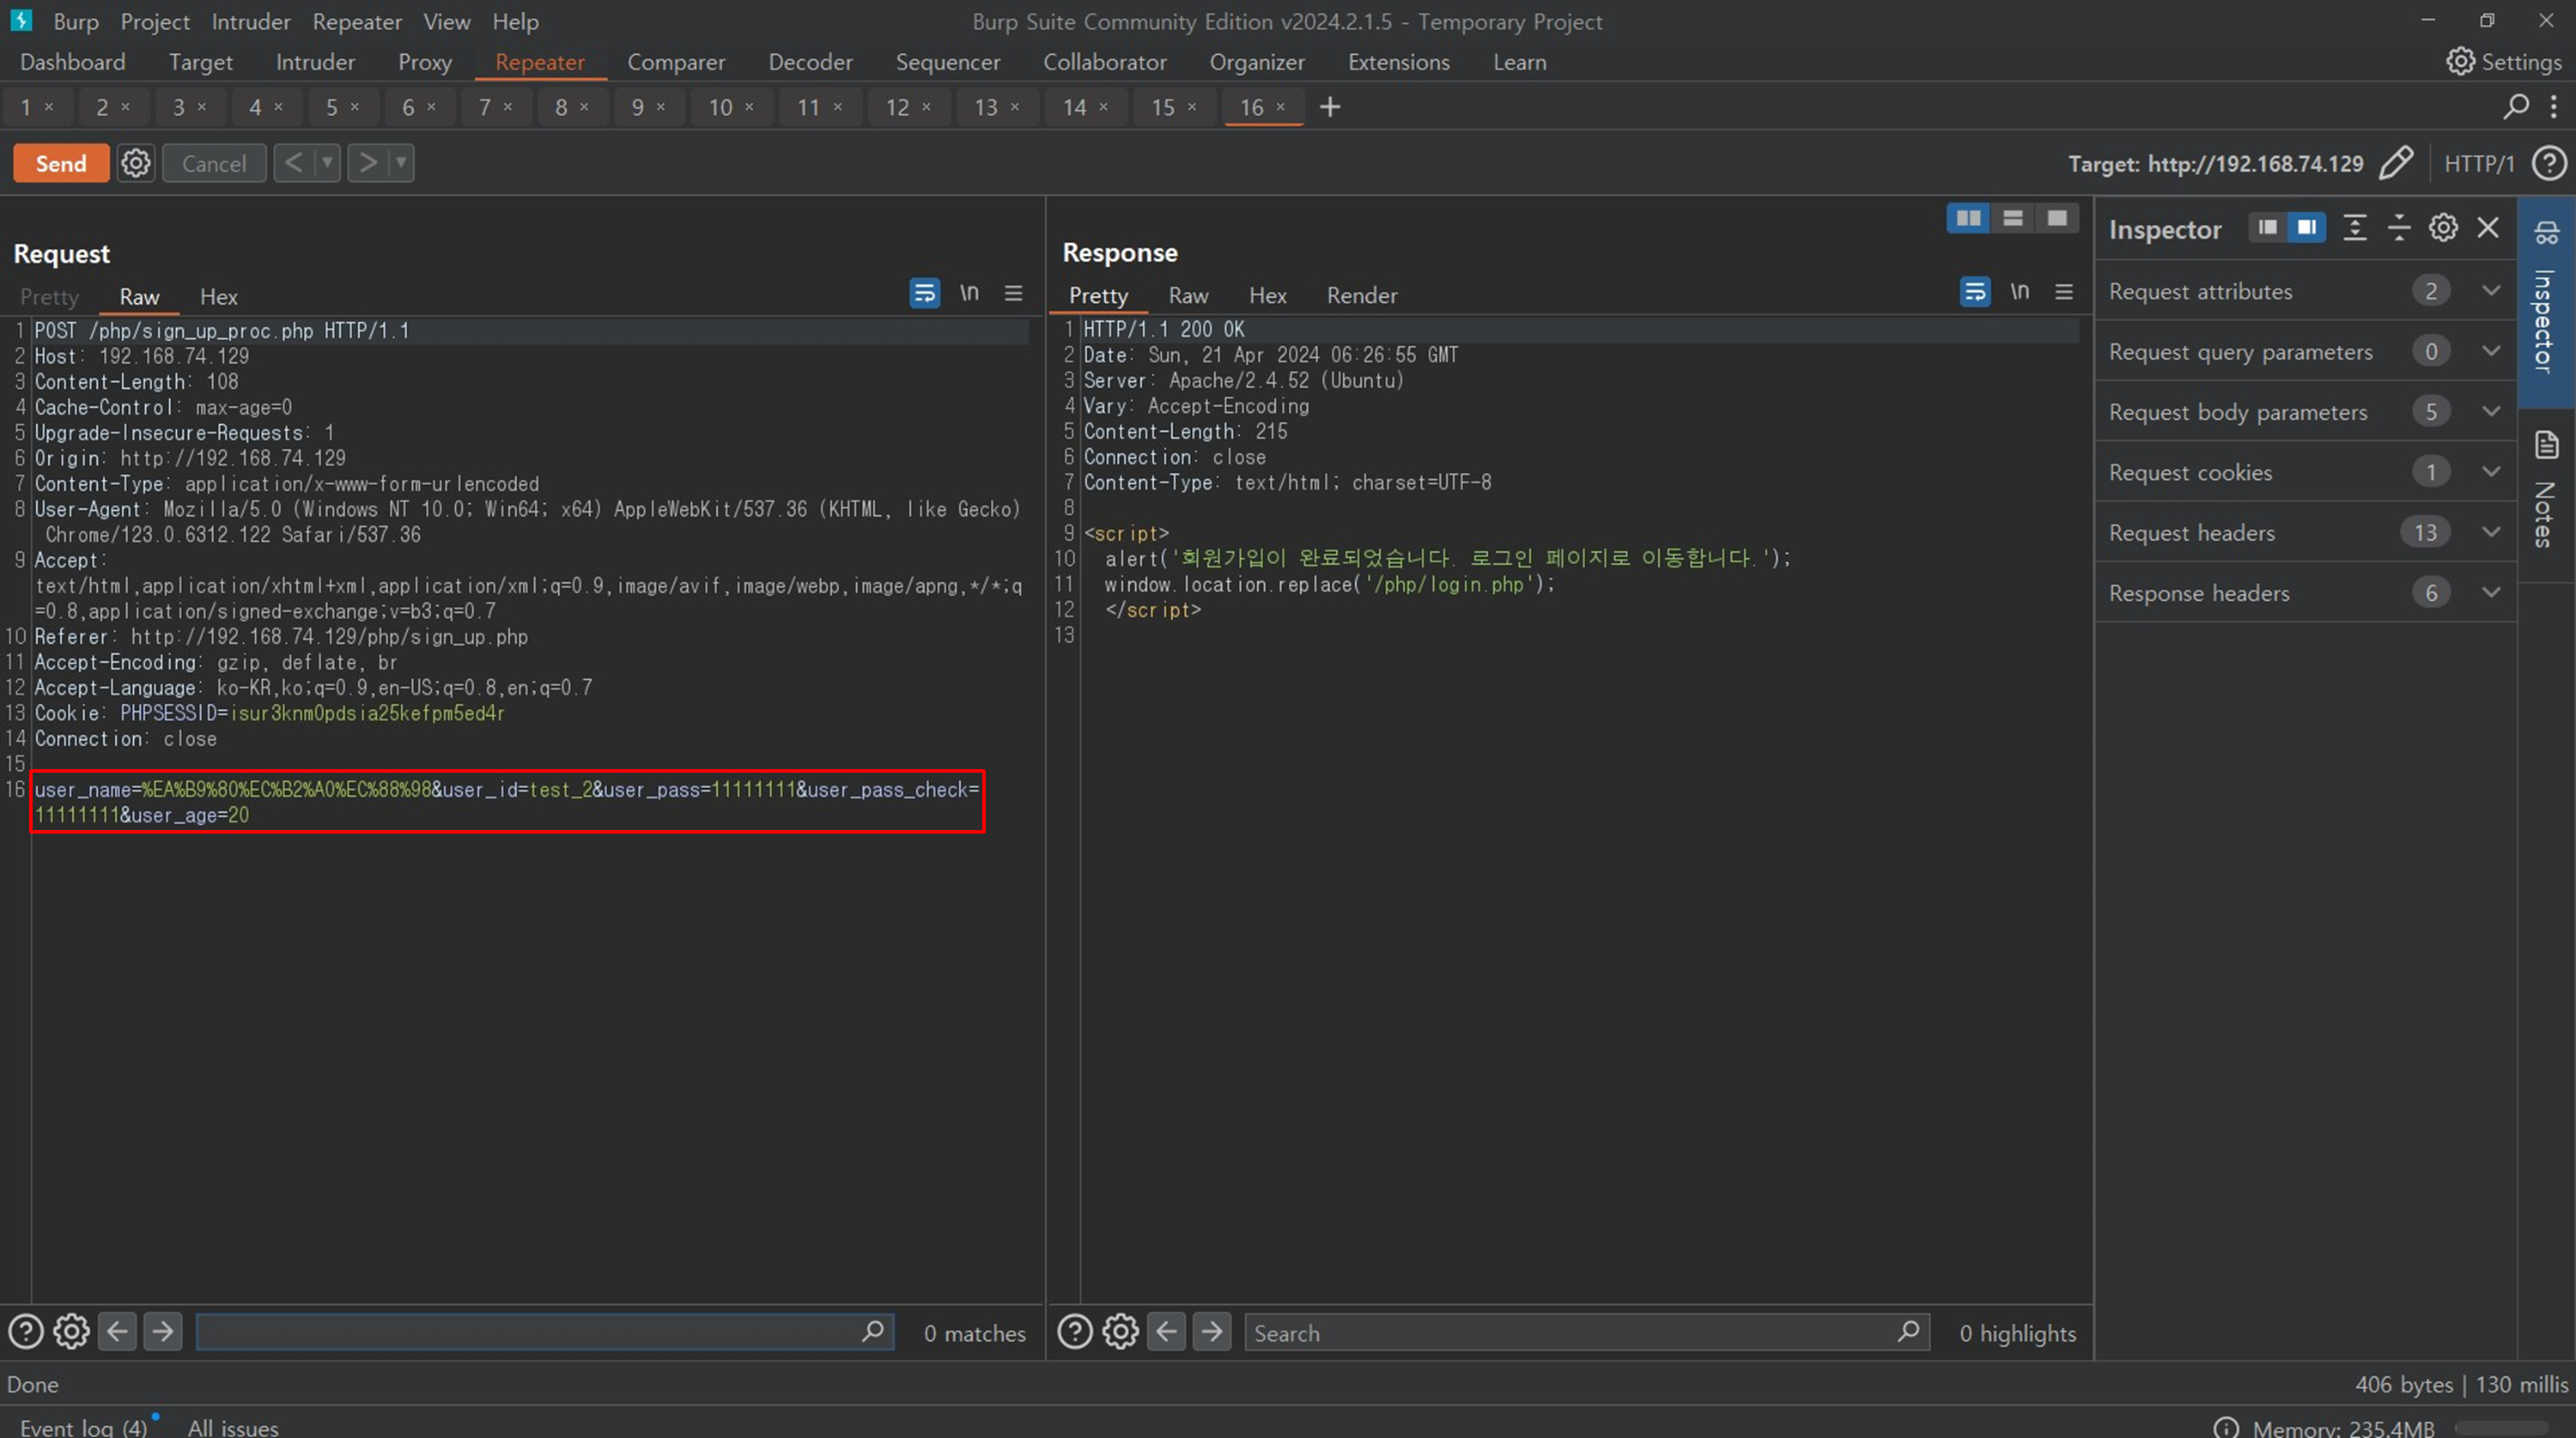Open Inspector settings gear

pyautogui.click(x=2443, y=228)
